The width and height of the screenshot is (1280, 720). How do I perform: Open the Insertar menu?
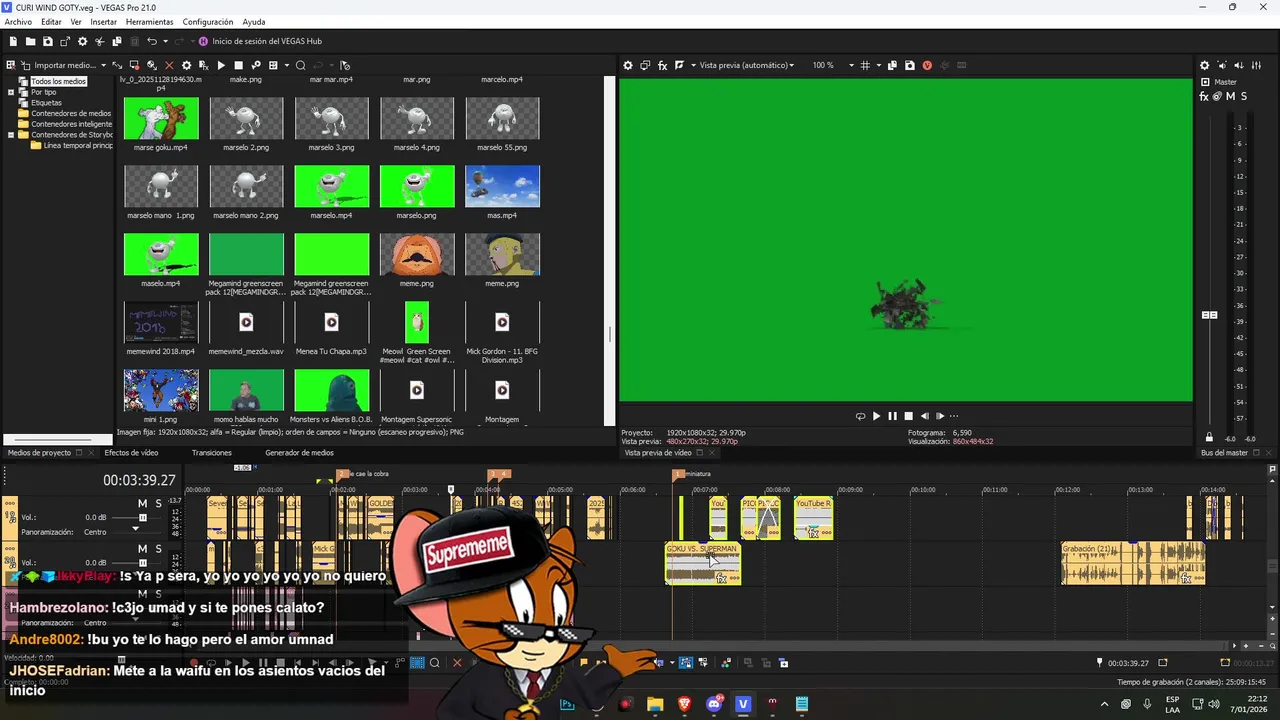click(x=103, y=22)
